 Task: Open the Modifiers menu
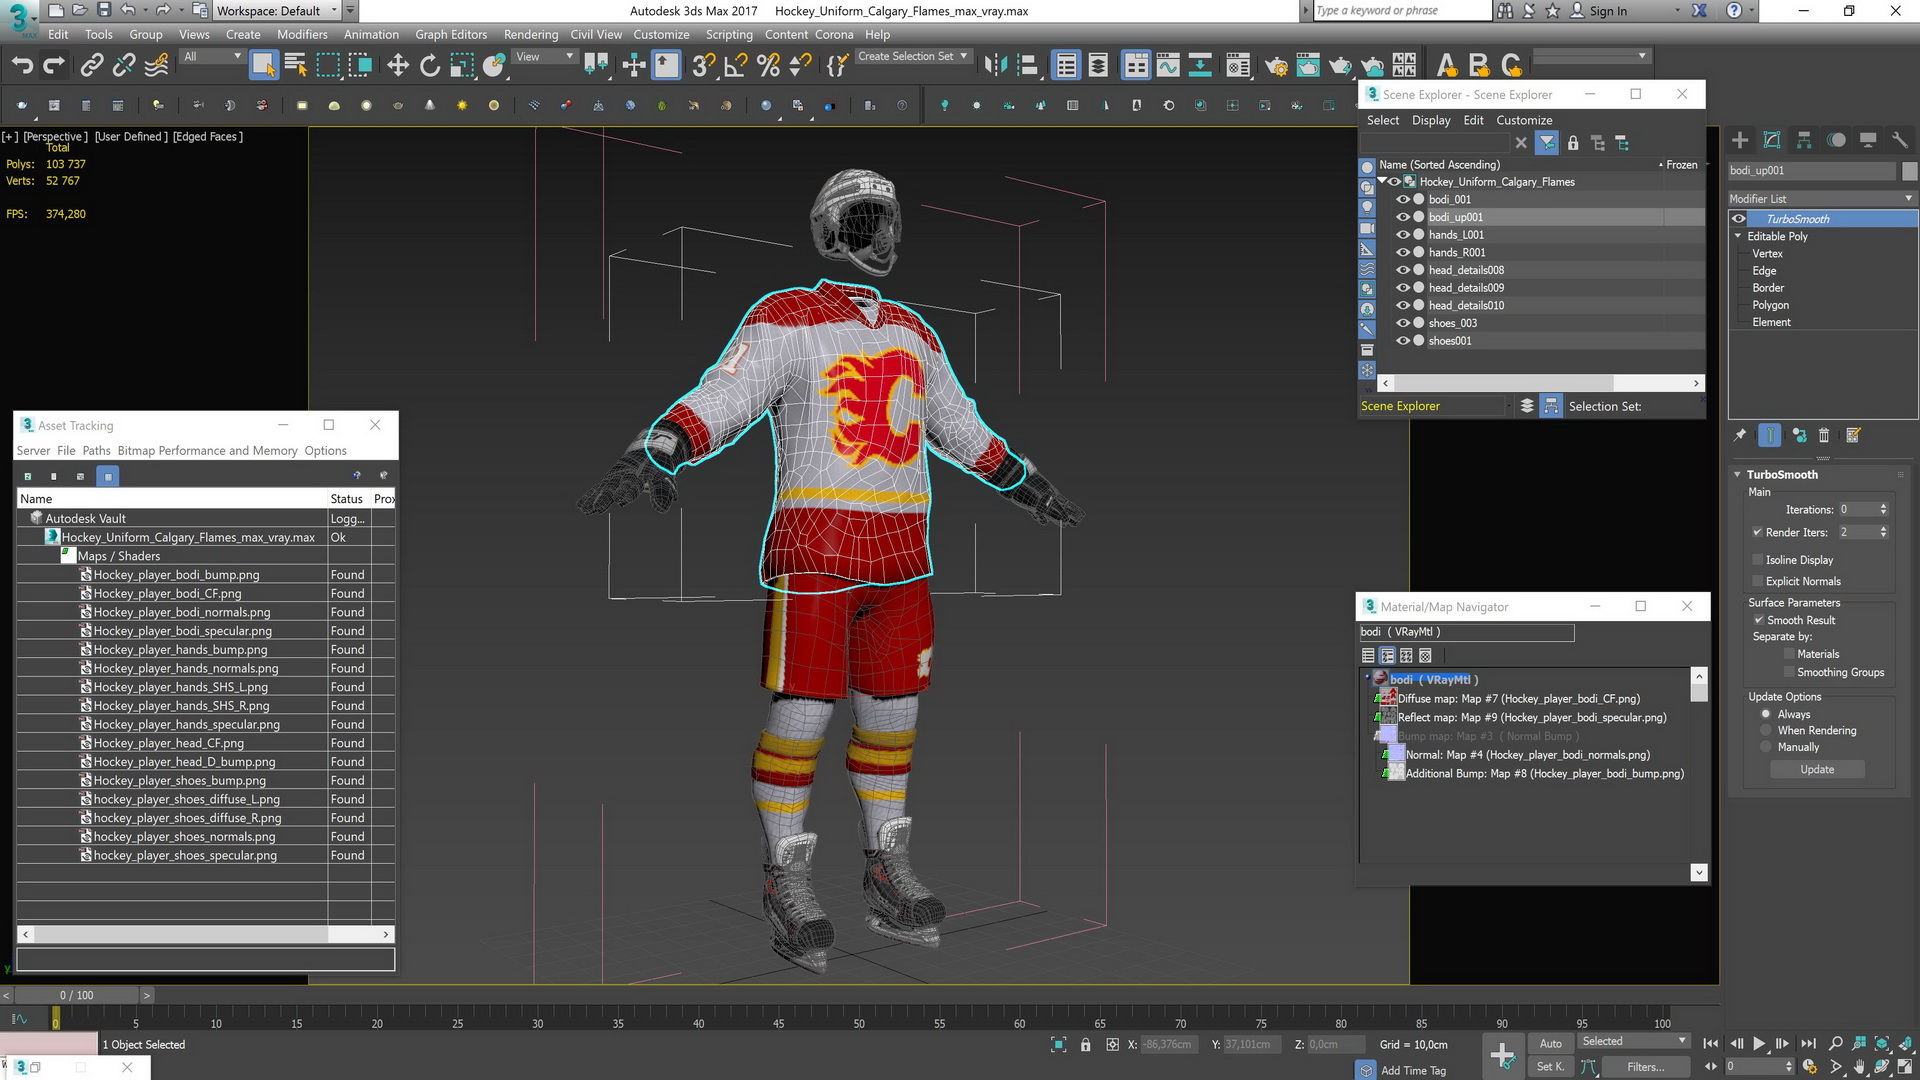301,34
